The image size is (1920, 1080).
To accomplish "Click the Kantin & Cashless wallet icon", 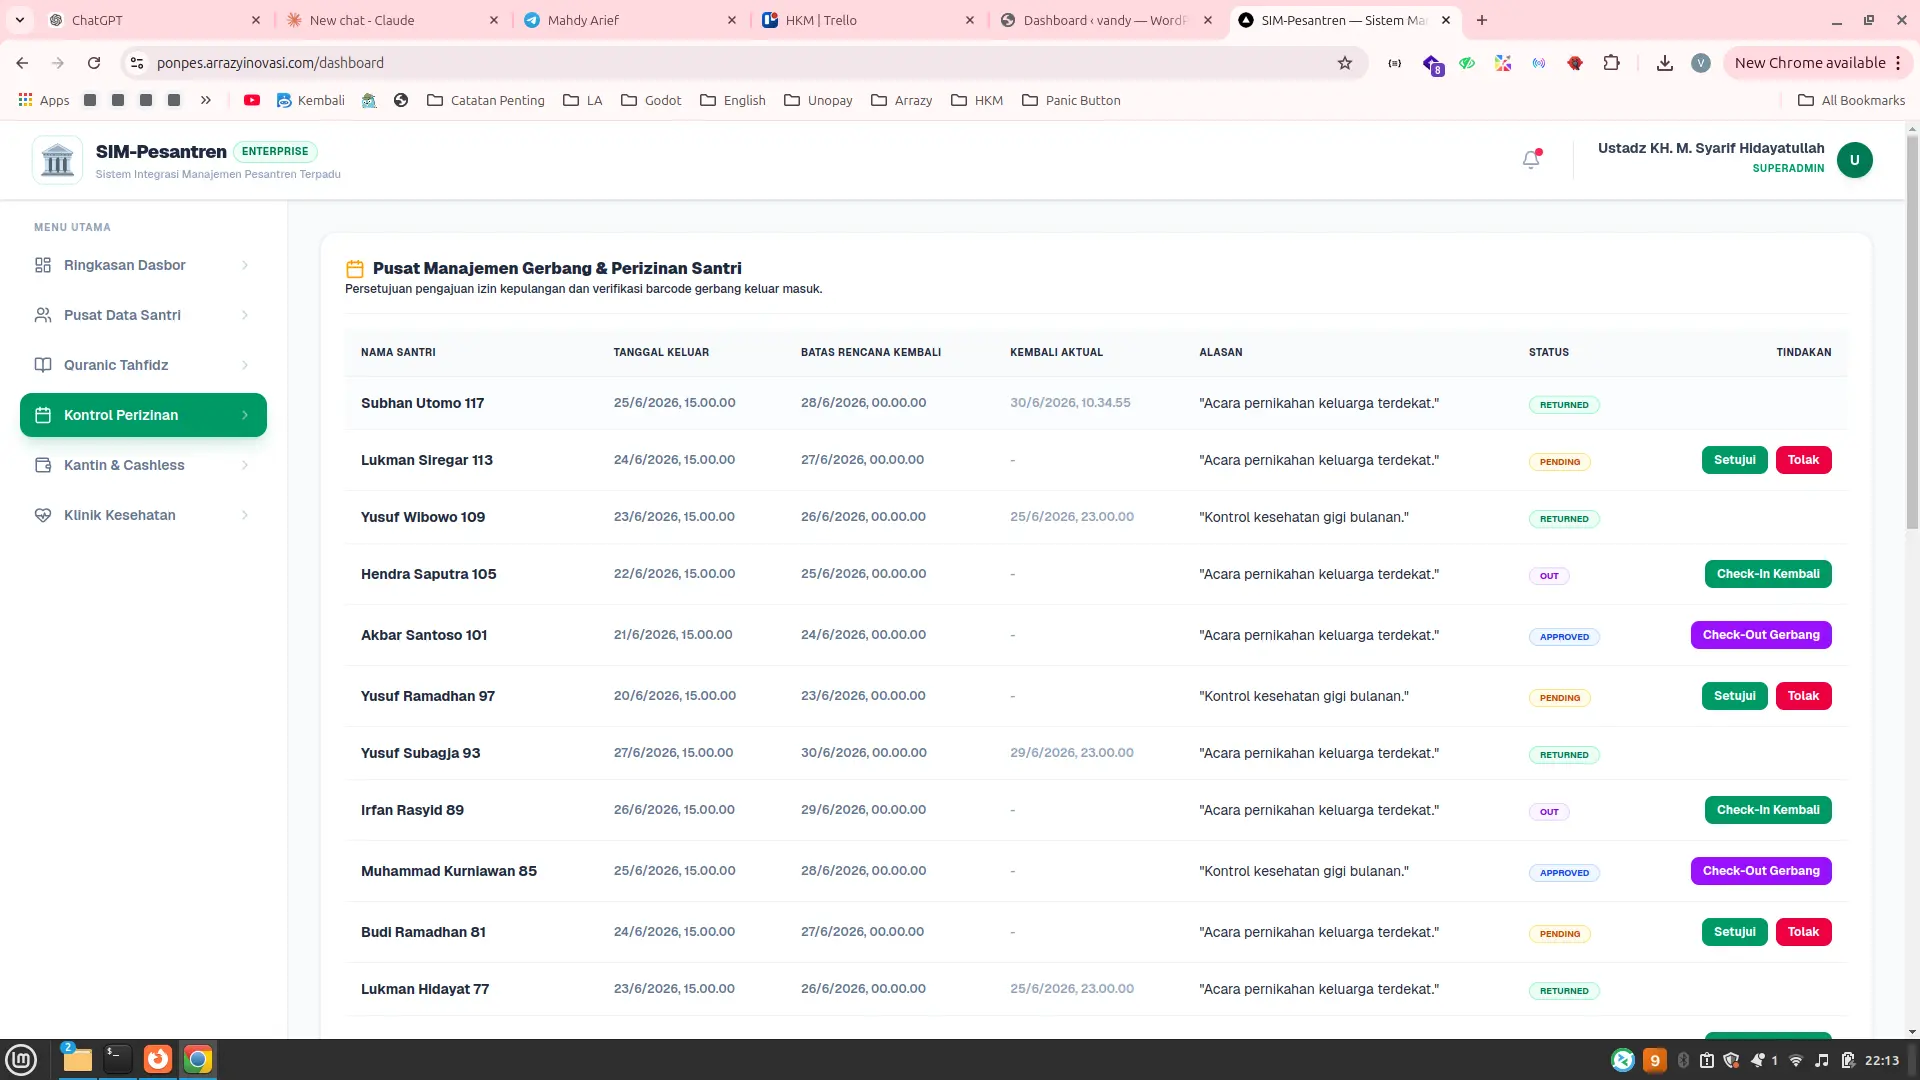I will coord(43,465).
